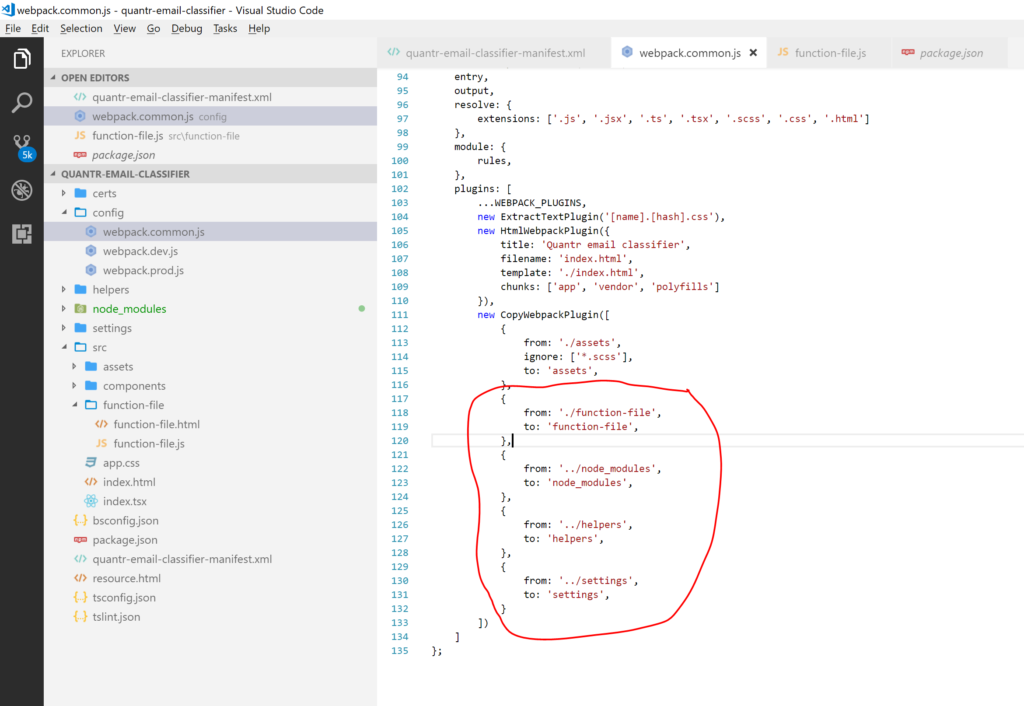
Task: Collapse the function-file folder
Action: coord(74,405)
